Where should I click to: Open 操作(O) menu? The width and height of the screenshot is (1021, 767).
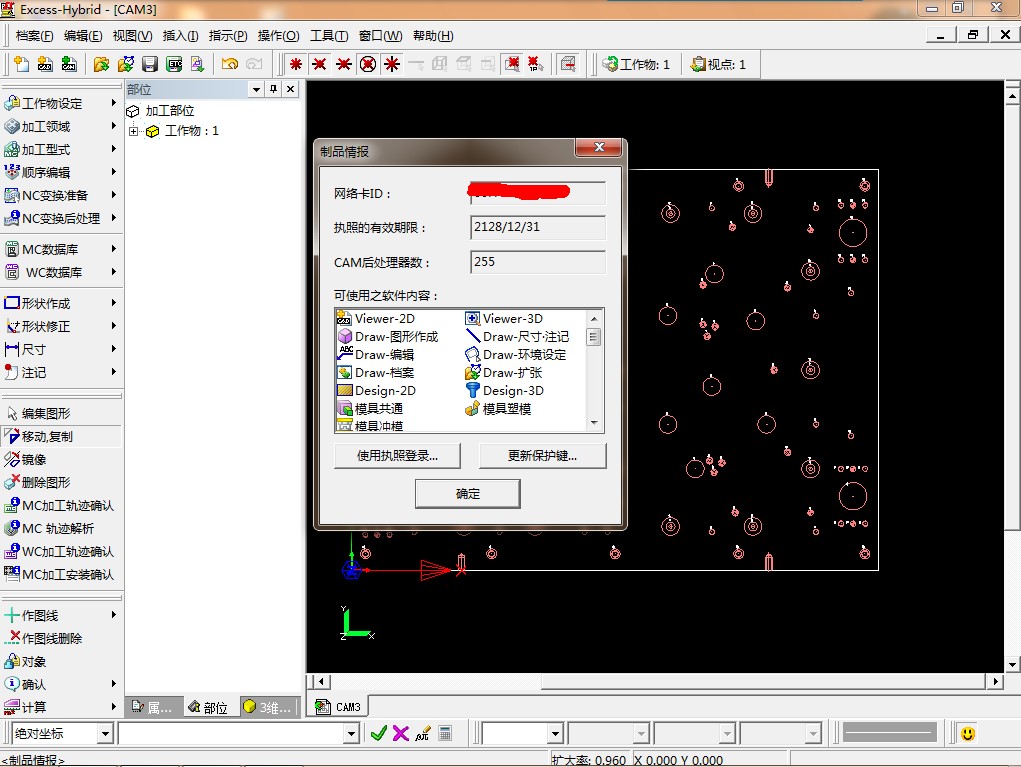point(278,36)
